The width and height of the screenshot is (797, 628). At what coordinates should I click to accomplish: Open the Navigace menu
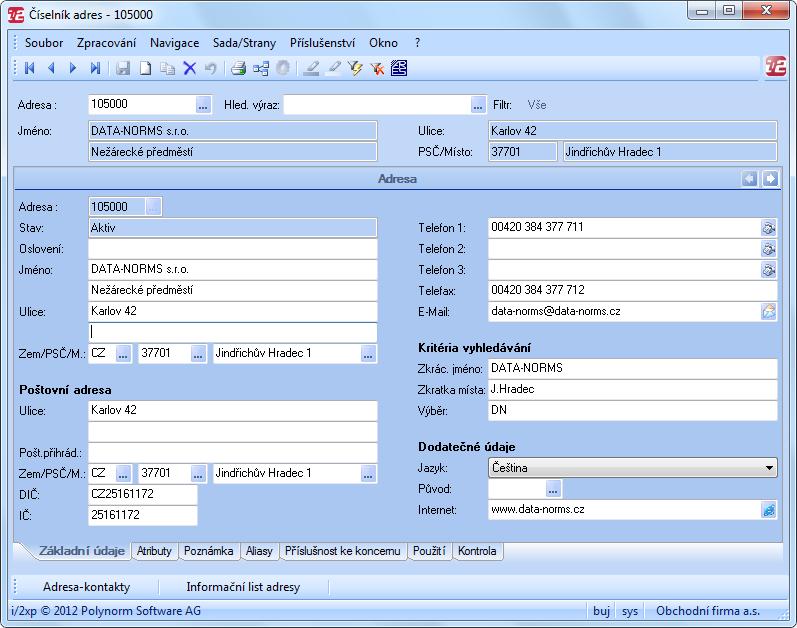coord(174,43)
